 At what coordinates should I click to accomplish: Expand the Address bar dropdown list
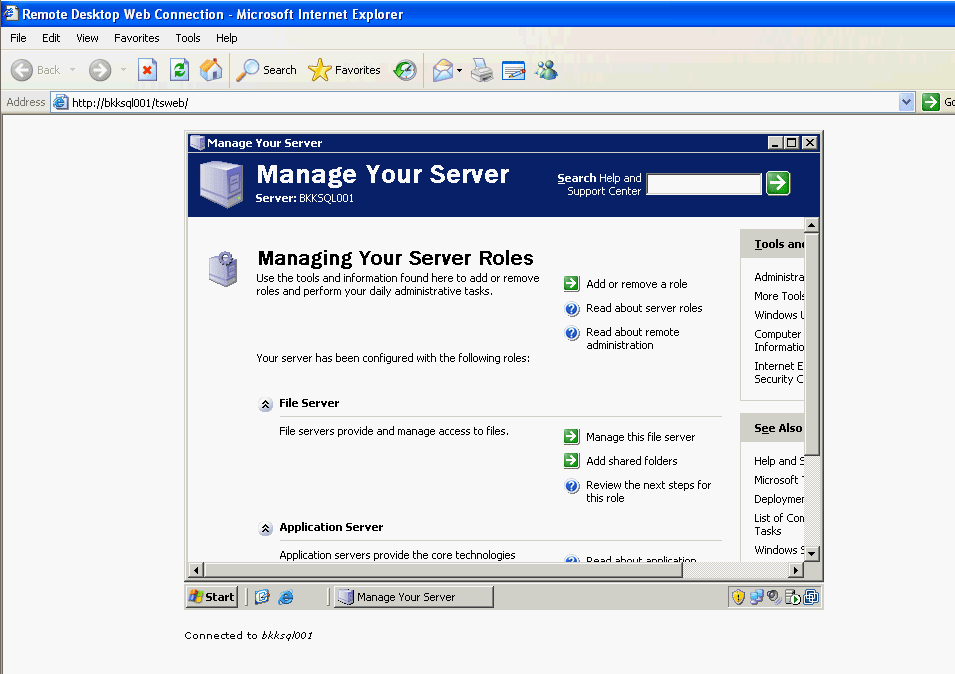(x=906, y=102)
